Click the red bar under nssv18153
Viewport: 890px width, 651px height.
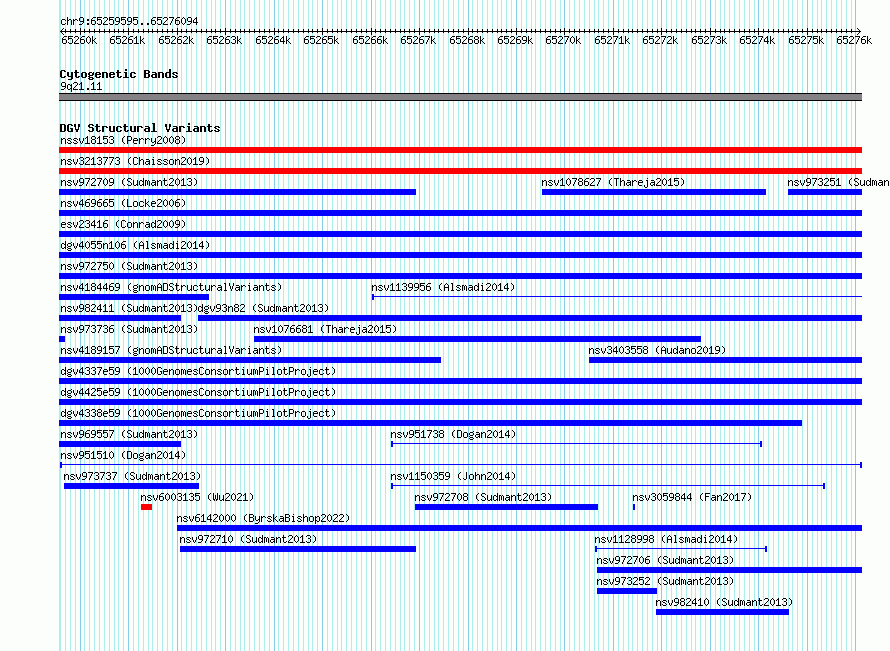point(460,150)
